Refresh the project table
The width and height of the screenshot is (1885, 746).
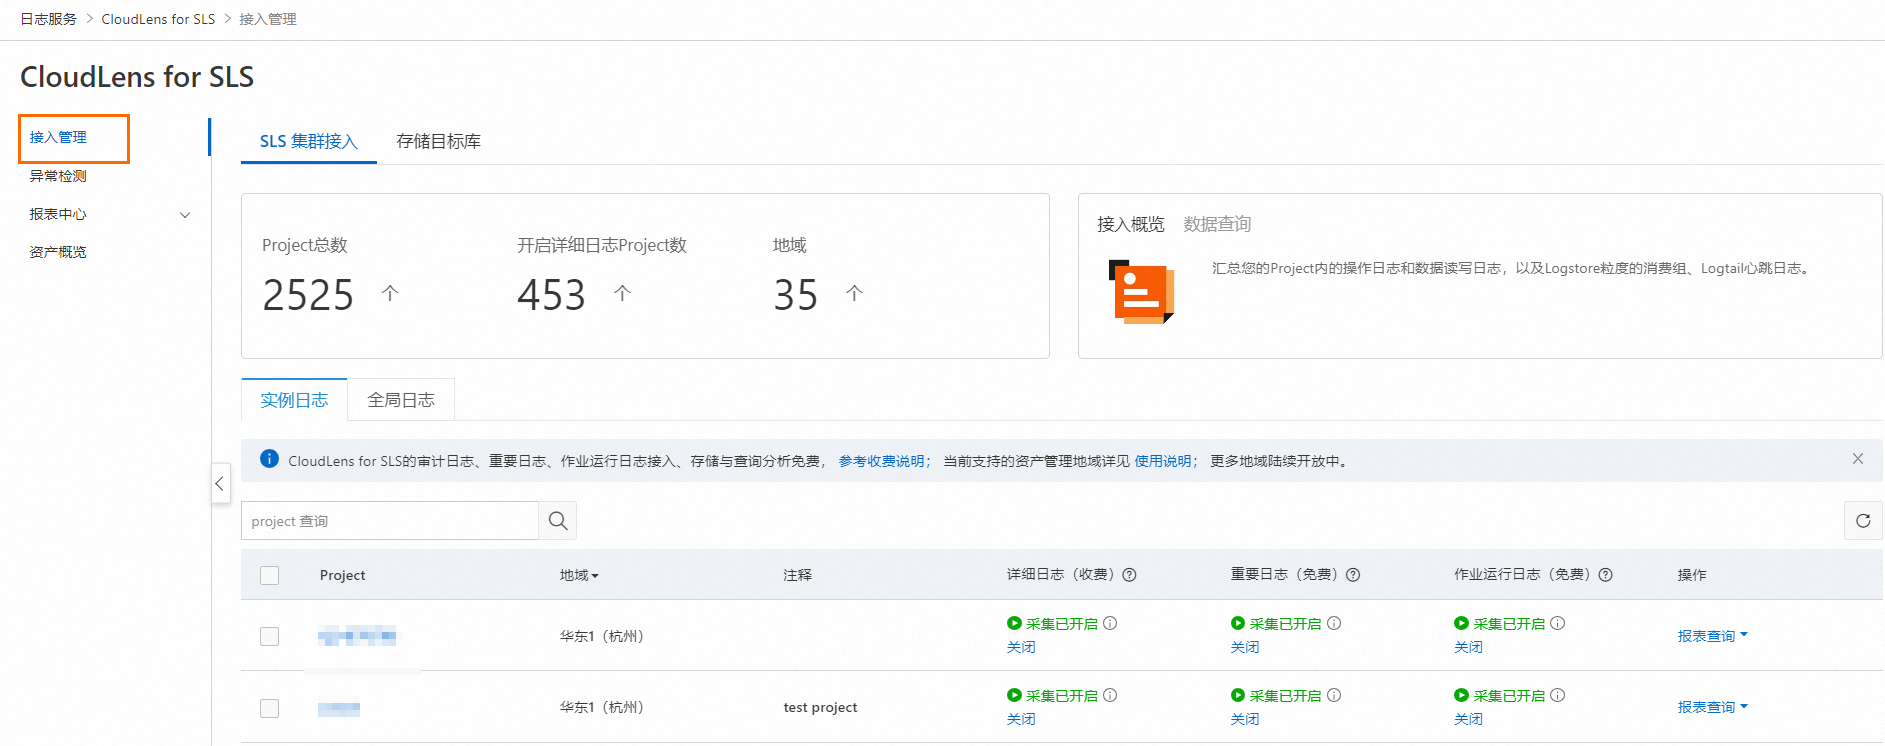(x=1863, y=521)
